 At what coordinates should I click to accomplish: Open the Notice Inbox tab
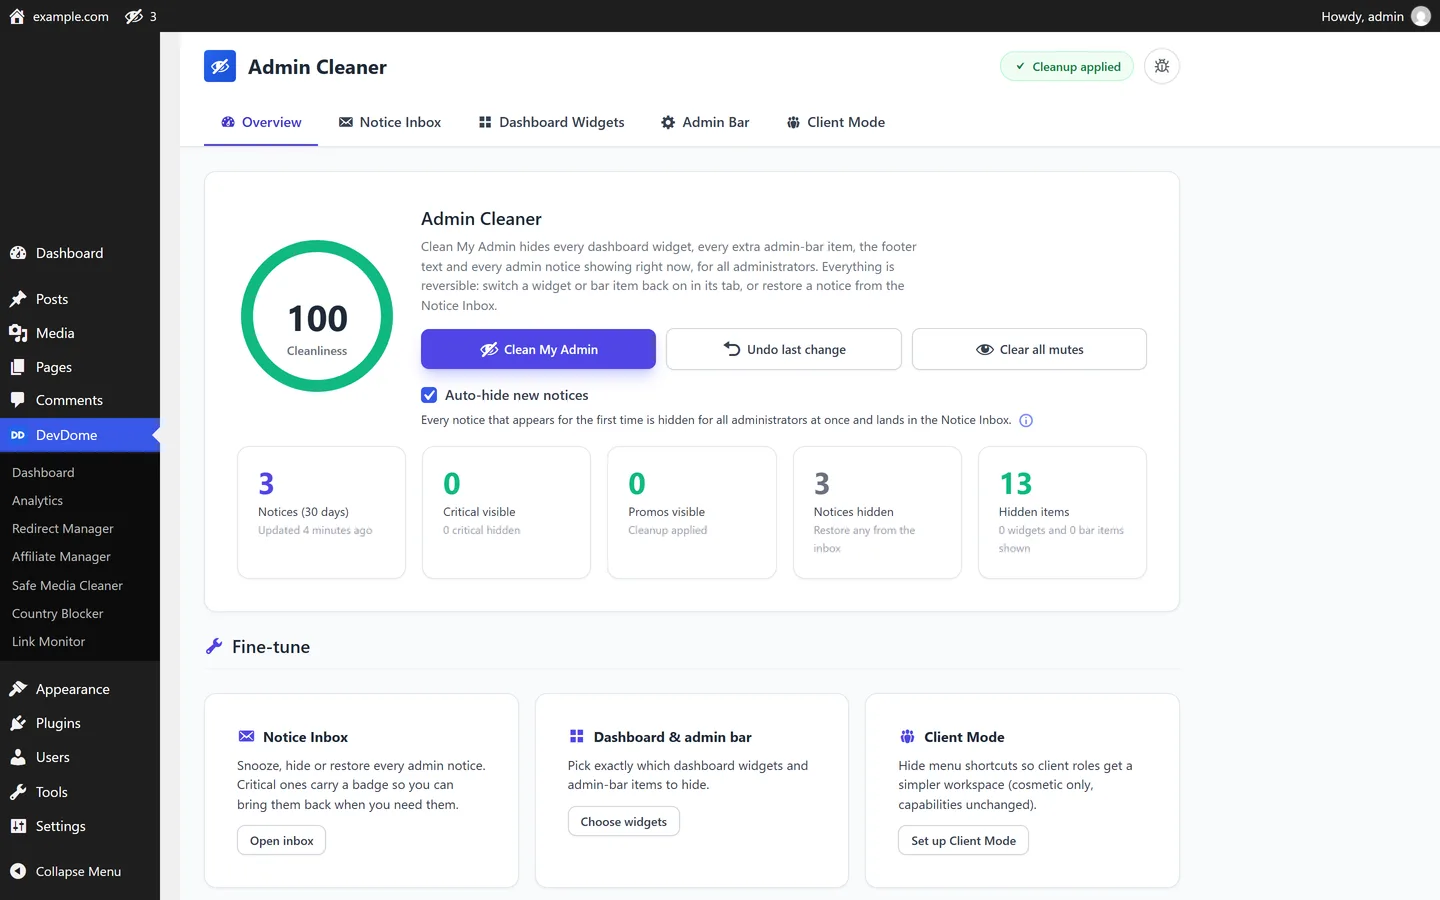tap(390, 122)
